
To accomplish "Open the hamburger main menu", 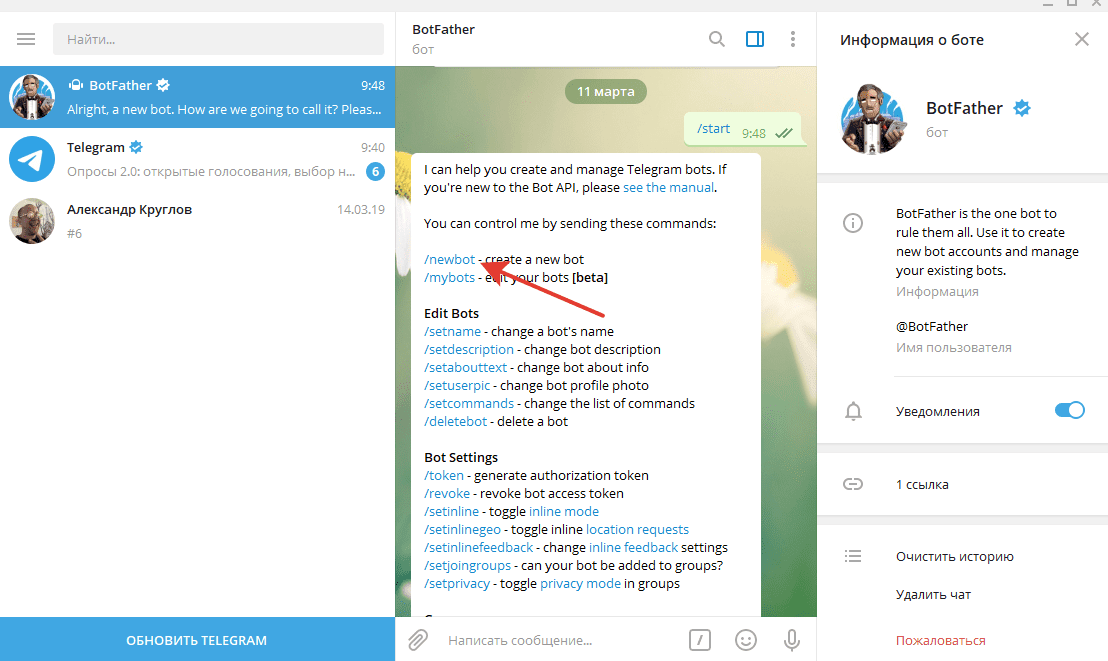I will 26,39.
